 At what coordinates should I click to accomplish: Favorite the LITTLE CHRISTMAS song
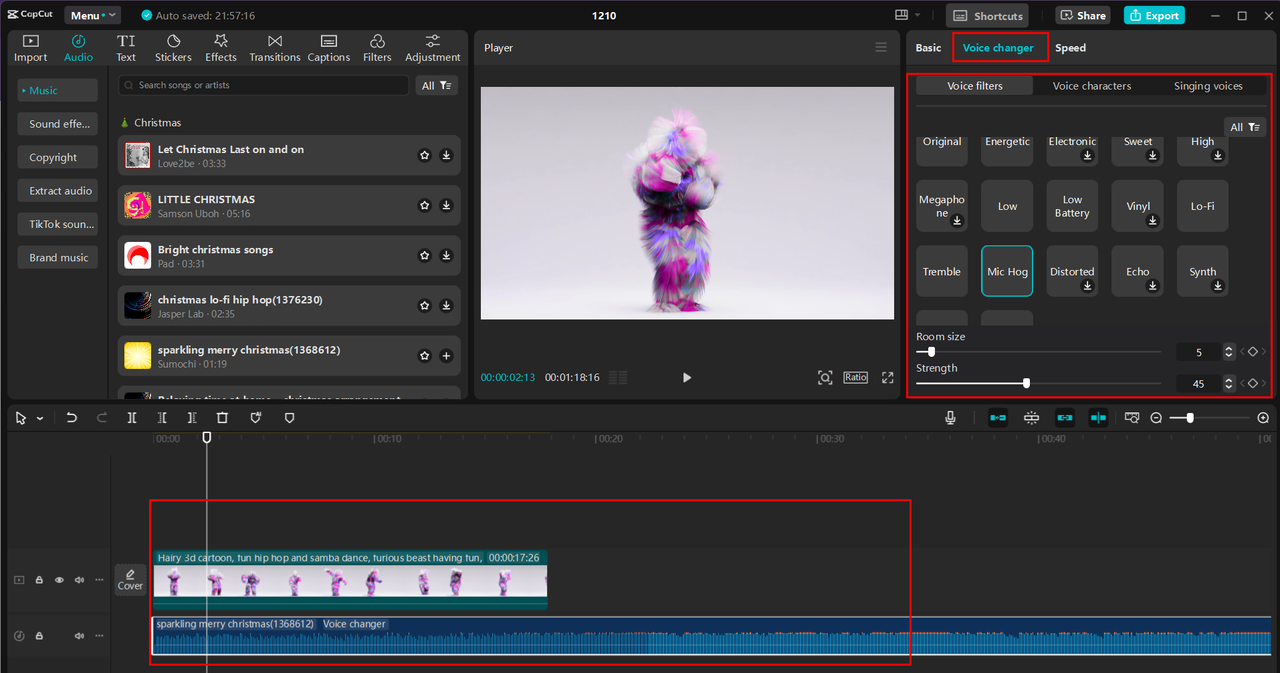tap(424, 205)
